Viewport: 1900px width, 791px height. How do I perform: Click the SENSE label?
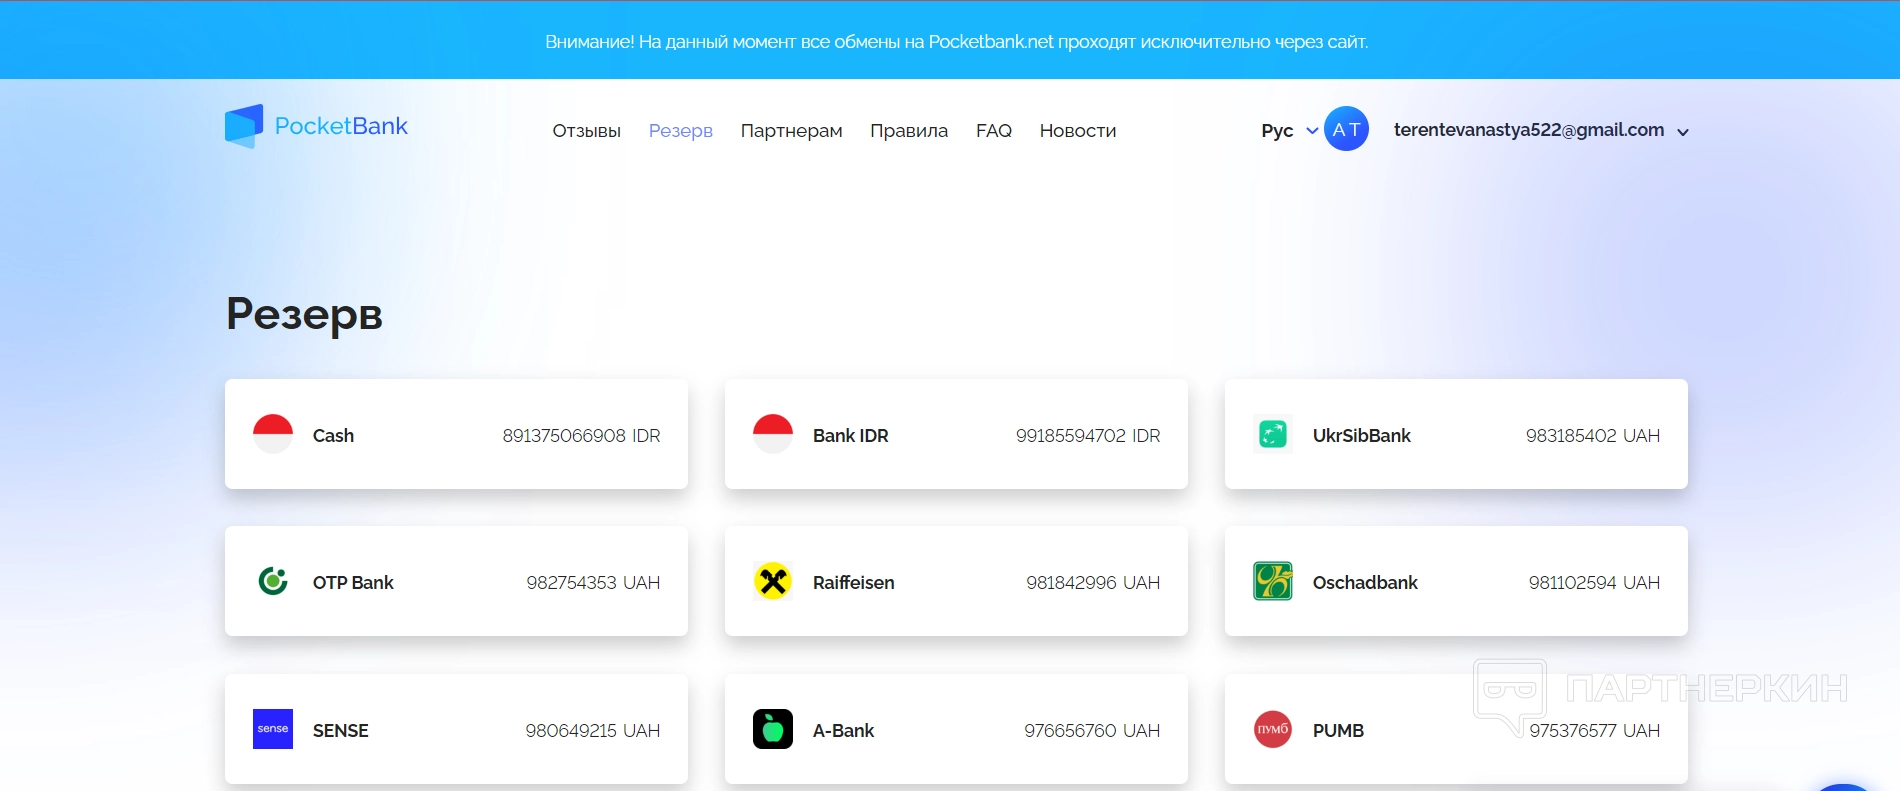pos(341,730)
